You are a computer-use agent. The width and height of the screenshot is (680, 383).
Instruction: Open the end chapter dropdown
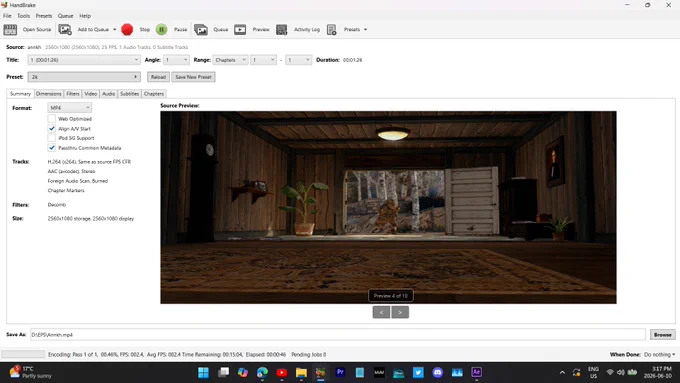point(298,60)
